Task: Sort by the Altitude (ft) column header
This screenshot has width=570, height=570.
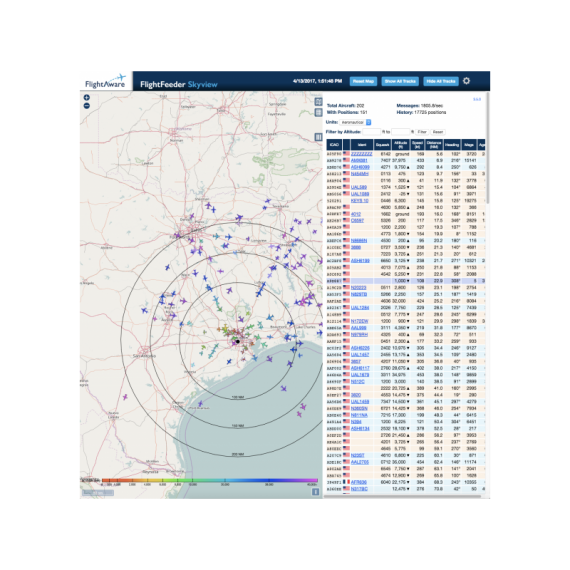Action: pos(401,145)
